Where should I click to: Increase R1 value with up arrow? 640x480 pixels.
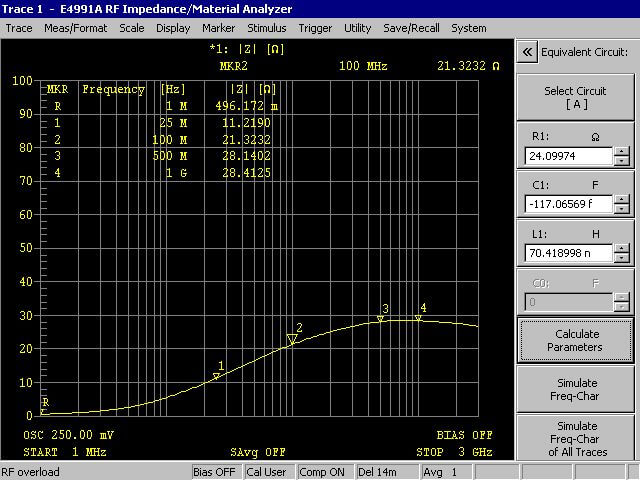coord(622,151)
